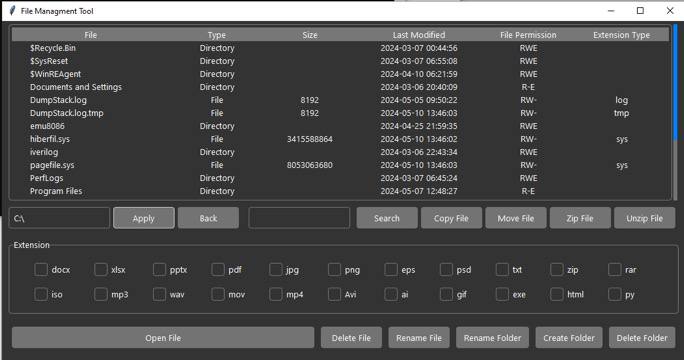Click the Rename File button
Screen dimensions: 684x360
419,338
